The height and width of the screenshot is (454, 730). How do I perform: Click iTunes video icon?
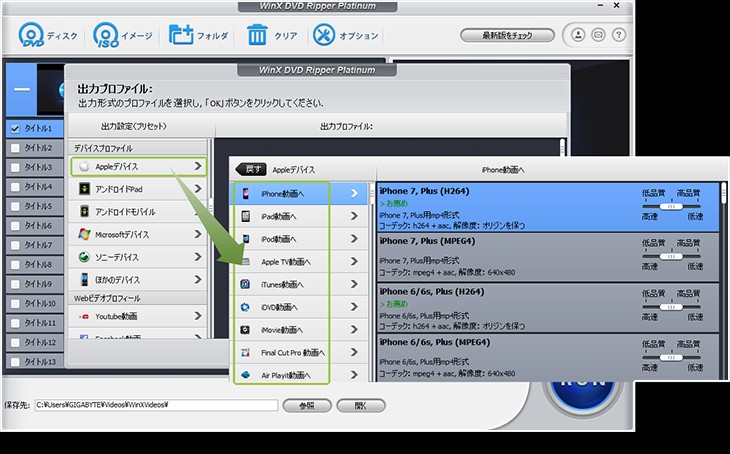(x=245, y=284)
